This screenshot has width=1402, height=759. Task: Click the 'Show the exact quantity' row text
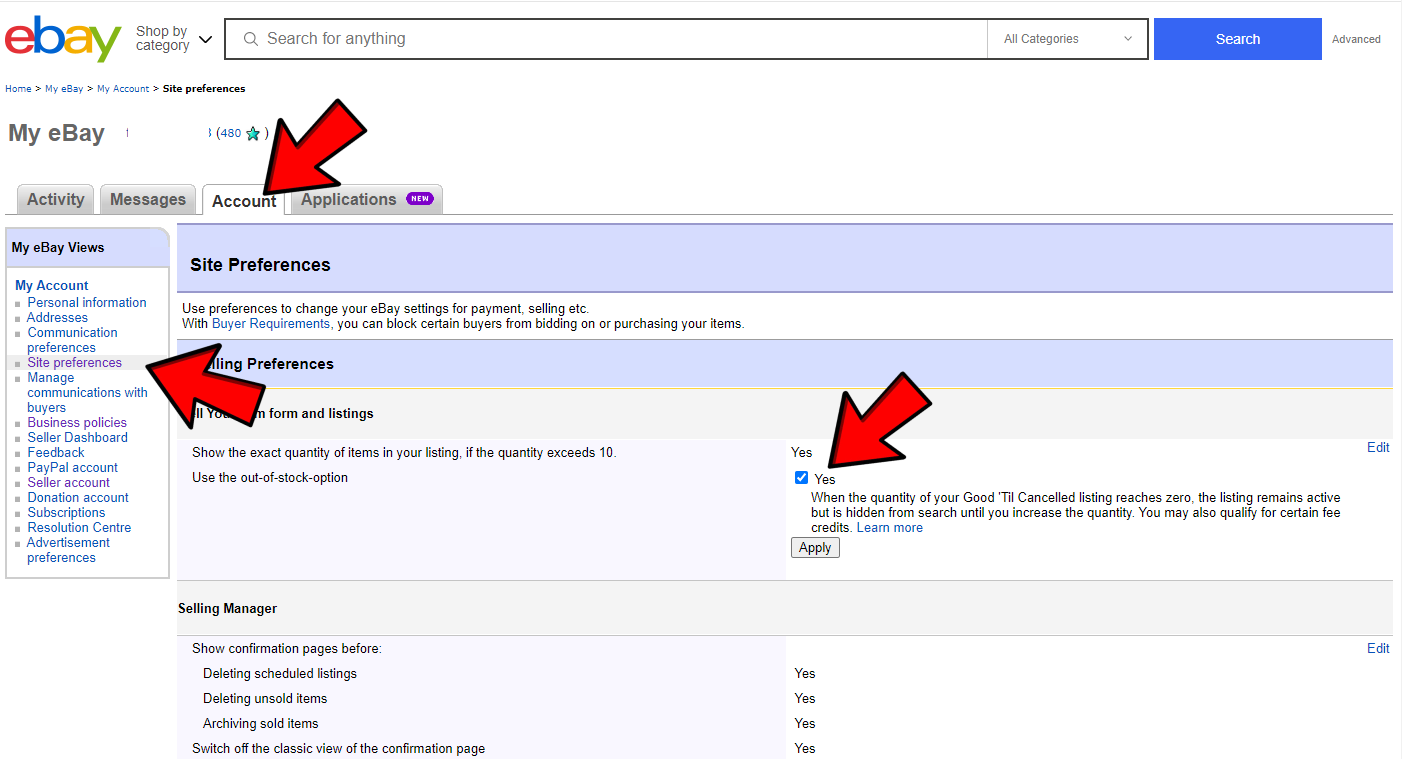404,452
